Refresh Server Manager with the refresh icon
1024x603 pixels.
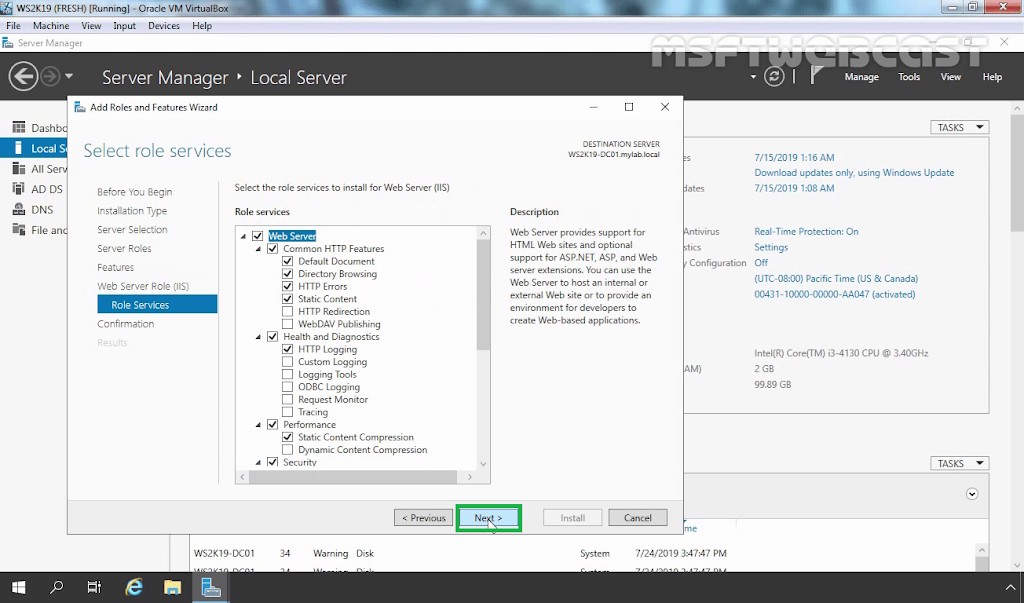774,76
